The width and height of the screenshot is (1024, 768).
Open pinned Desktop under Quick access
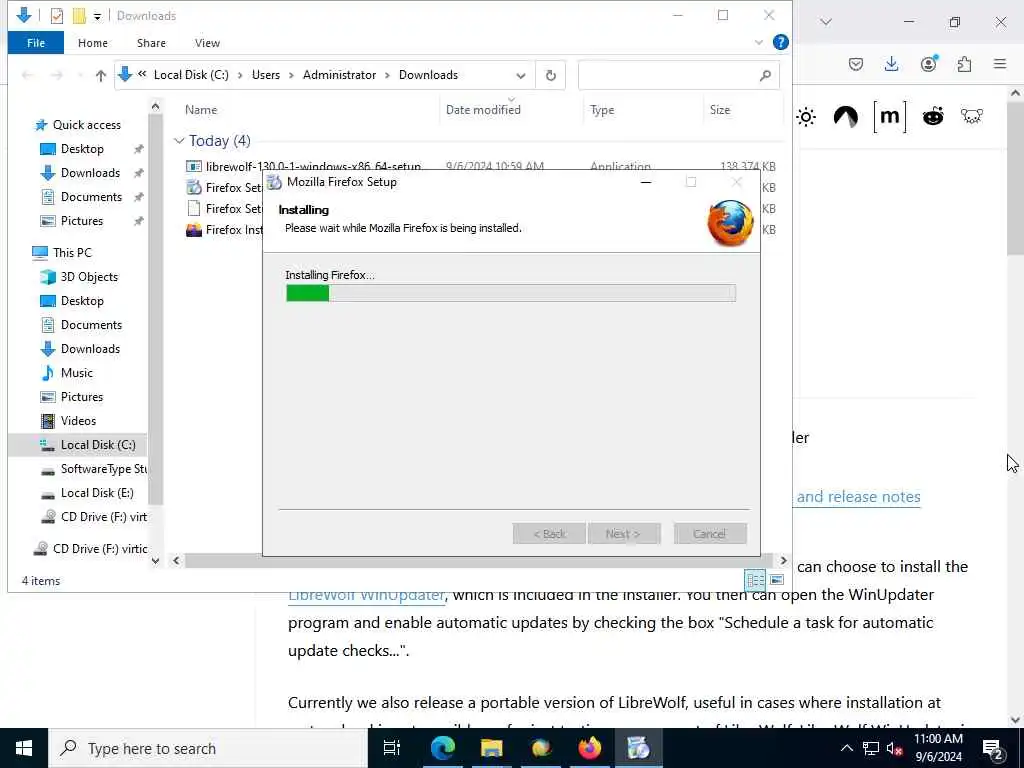tap(82, 149)
